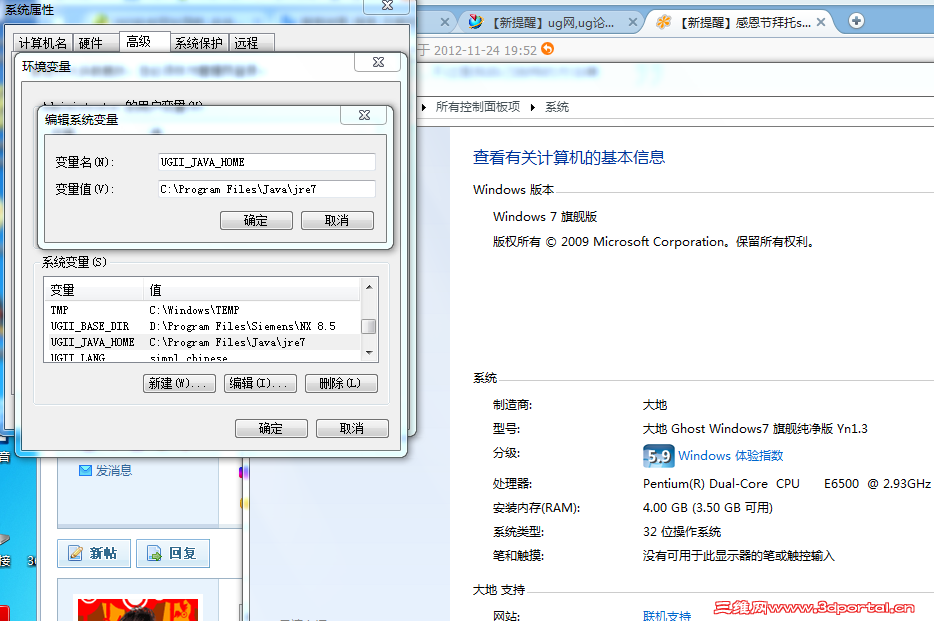Click the 变量名 input field

(266, 162)
